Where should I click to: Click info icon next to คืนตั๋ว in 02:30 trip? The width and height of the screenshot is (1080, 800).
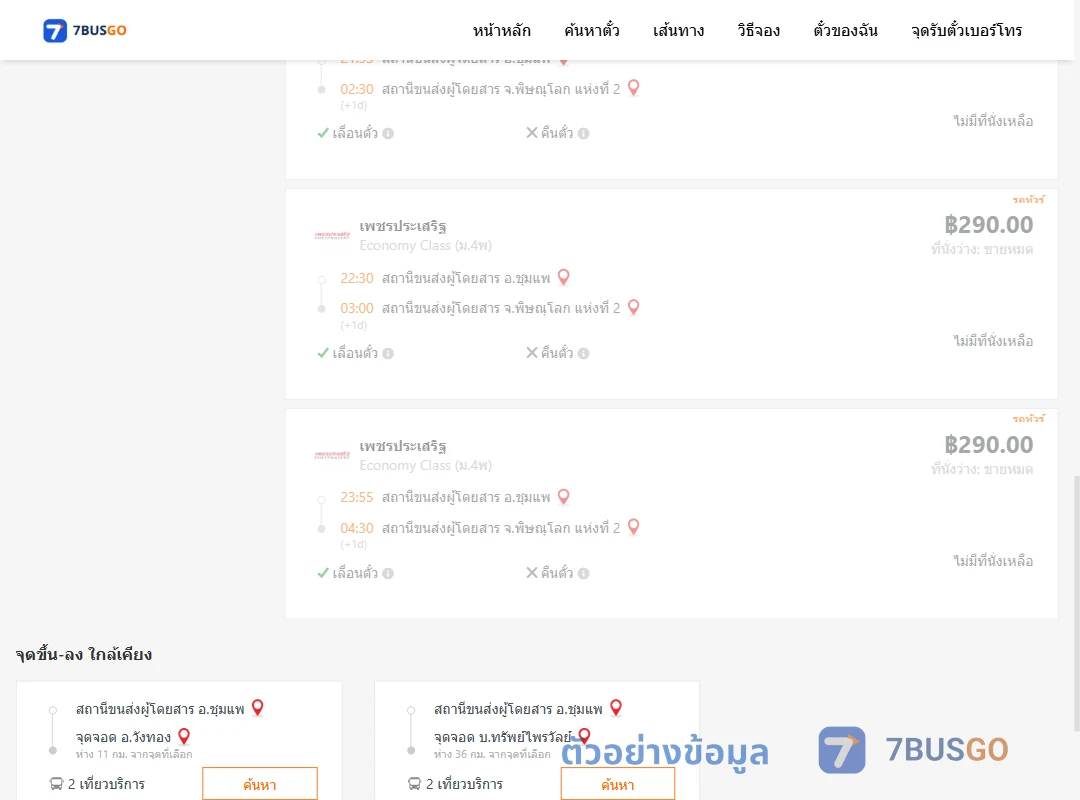click(x=583, y=134)
